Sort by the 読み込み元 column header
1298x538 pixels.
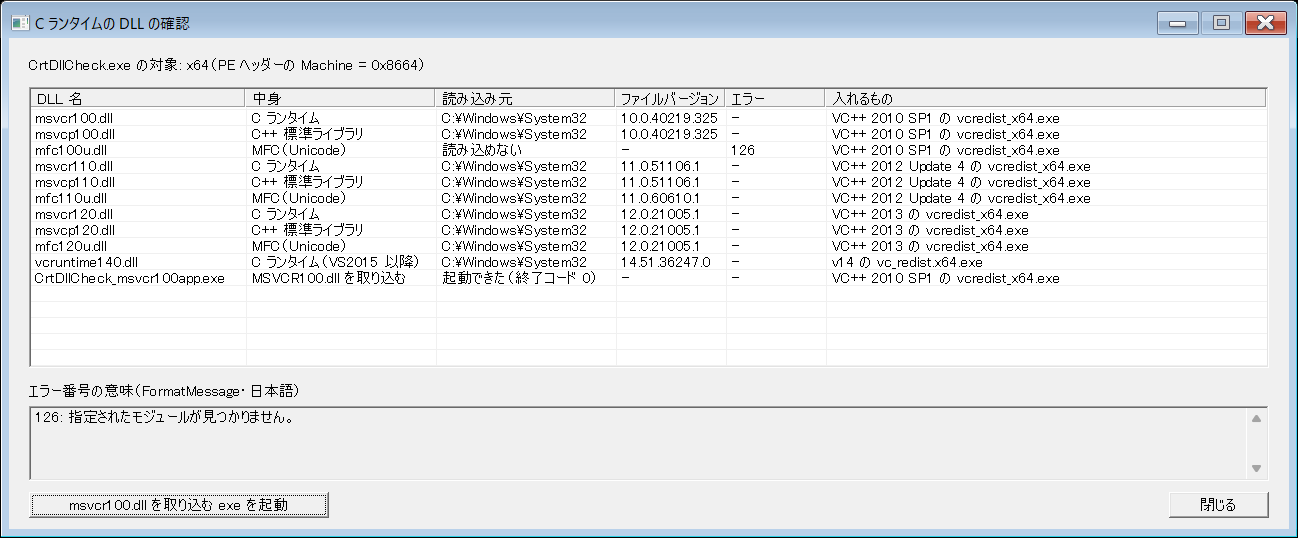(x=525, y=98)
